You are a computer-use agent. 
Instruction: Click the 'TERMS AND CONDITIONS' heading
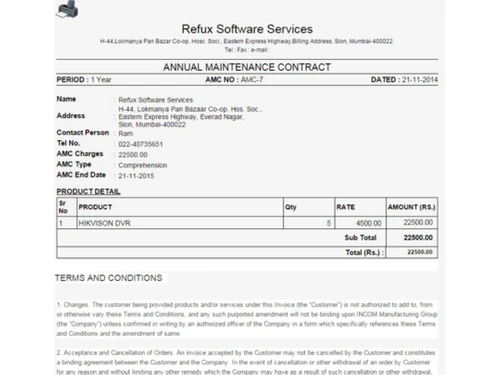(x=109, y=278)
